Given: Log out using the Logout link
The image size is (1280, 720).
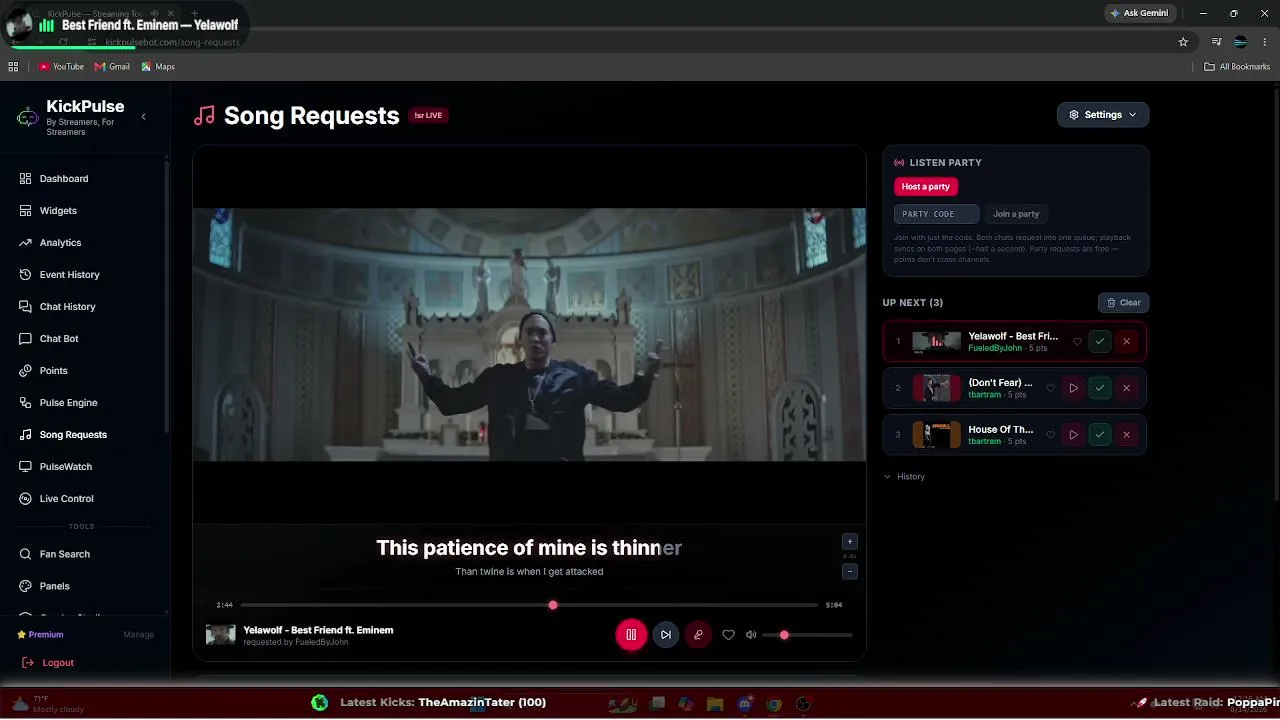Looking at the screenshot, I should point(48,663).
